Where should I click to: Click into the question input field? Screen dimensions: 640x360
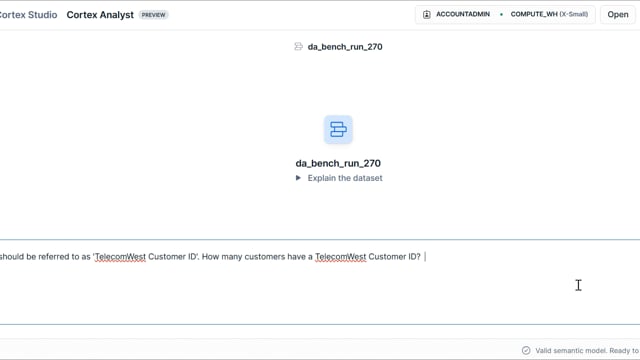(320, 282)
